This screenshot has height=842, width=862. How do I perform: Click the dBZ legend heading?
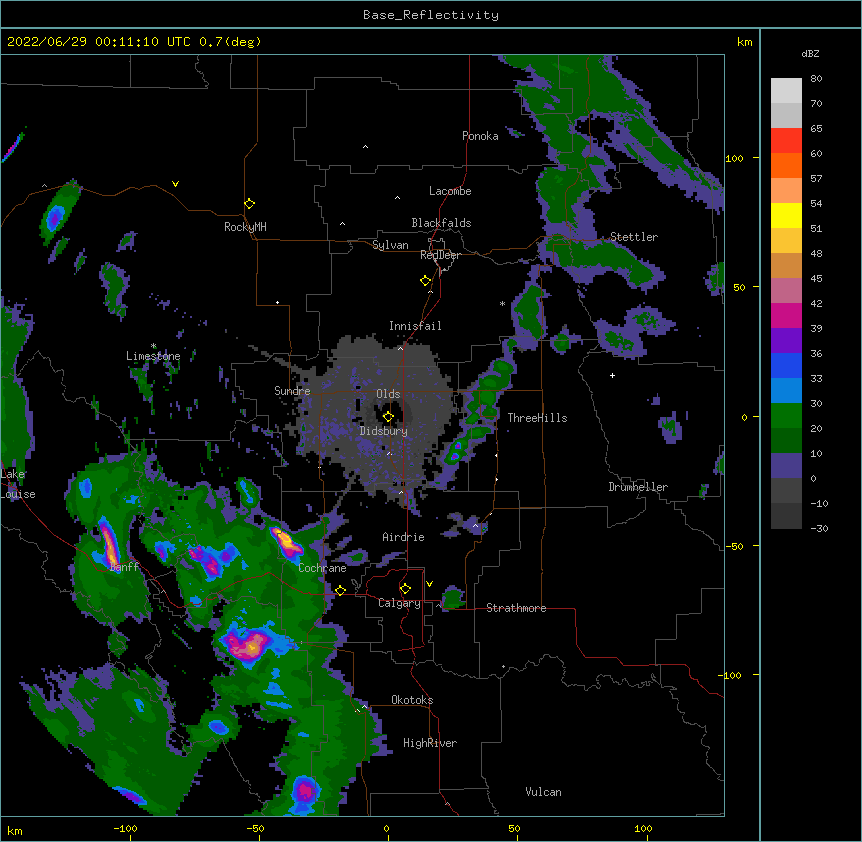click(x=810, y=53)
